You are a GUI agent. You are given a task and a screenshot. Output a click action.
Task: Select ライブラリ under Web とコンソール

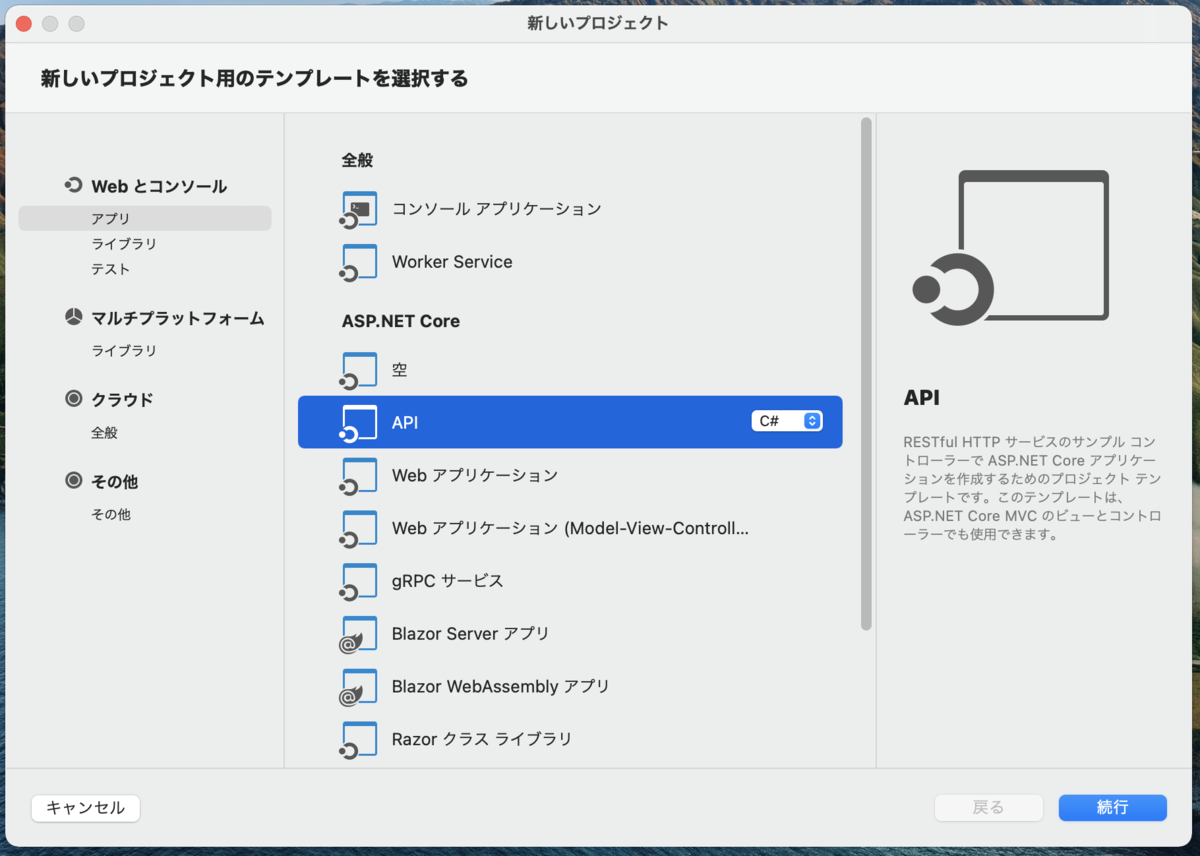click(124, 244)
